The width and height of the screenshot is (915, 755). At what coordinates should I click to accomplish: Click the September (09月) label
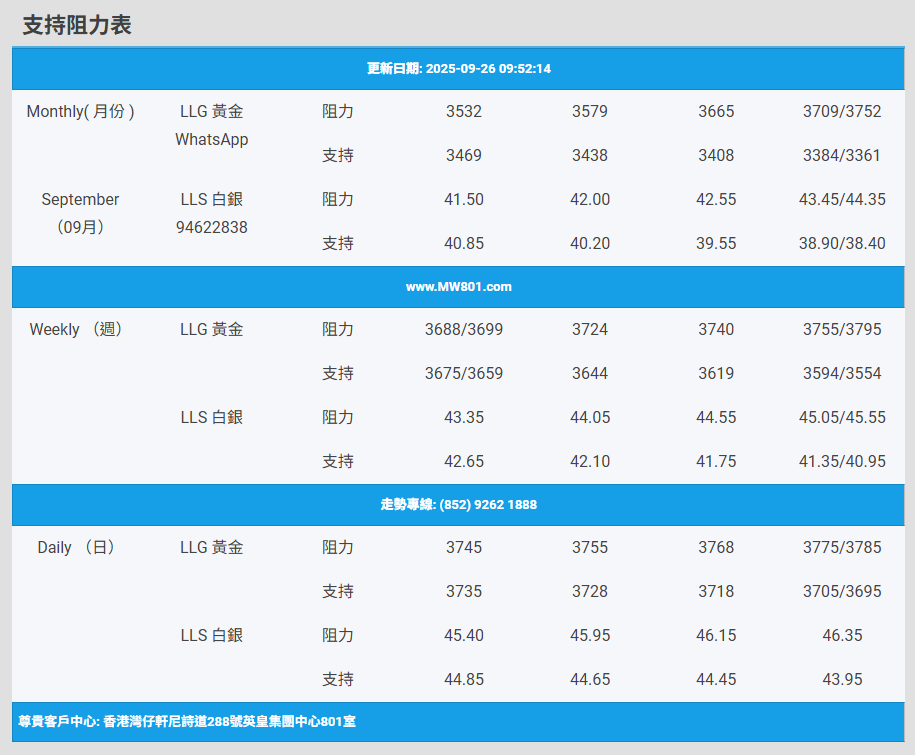tap(80, 213)
